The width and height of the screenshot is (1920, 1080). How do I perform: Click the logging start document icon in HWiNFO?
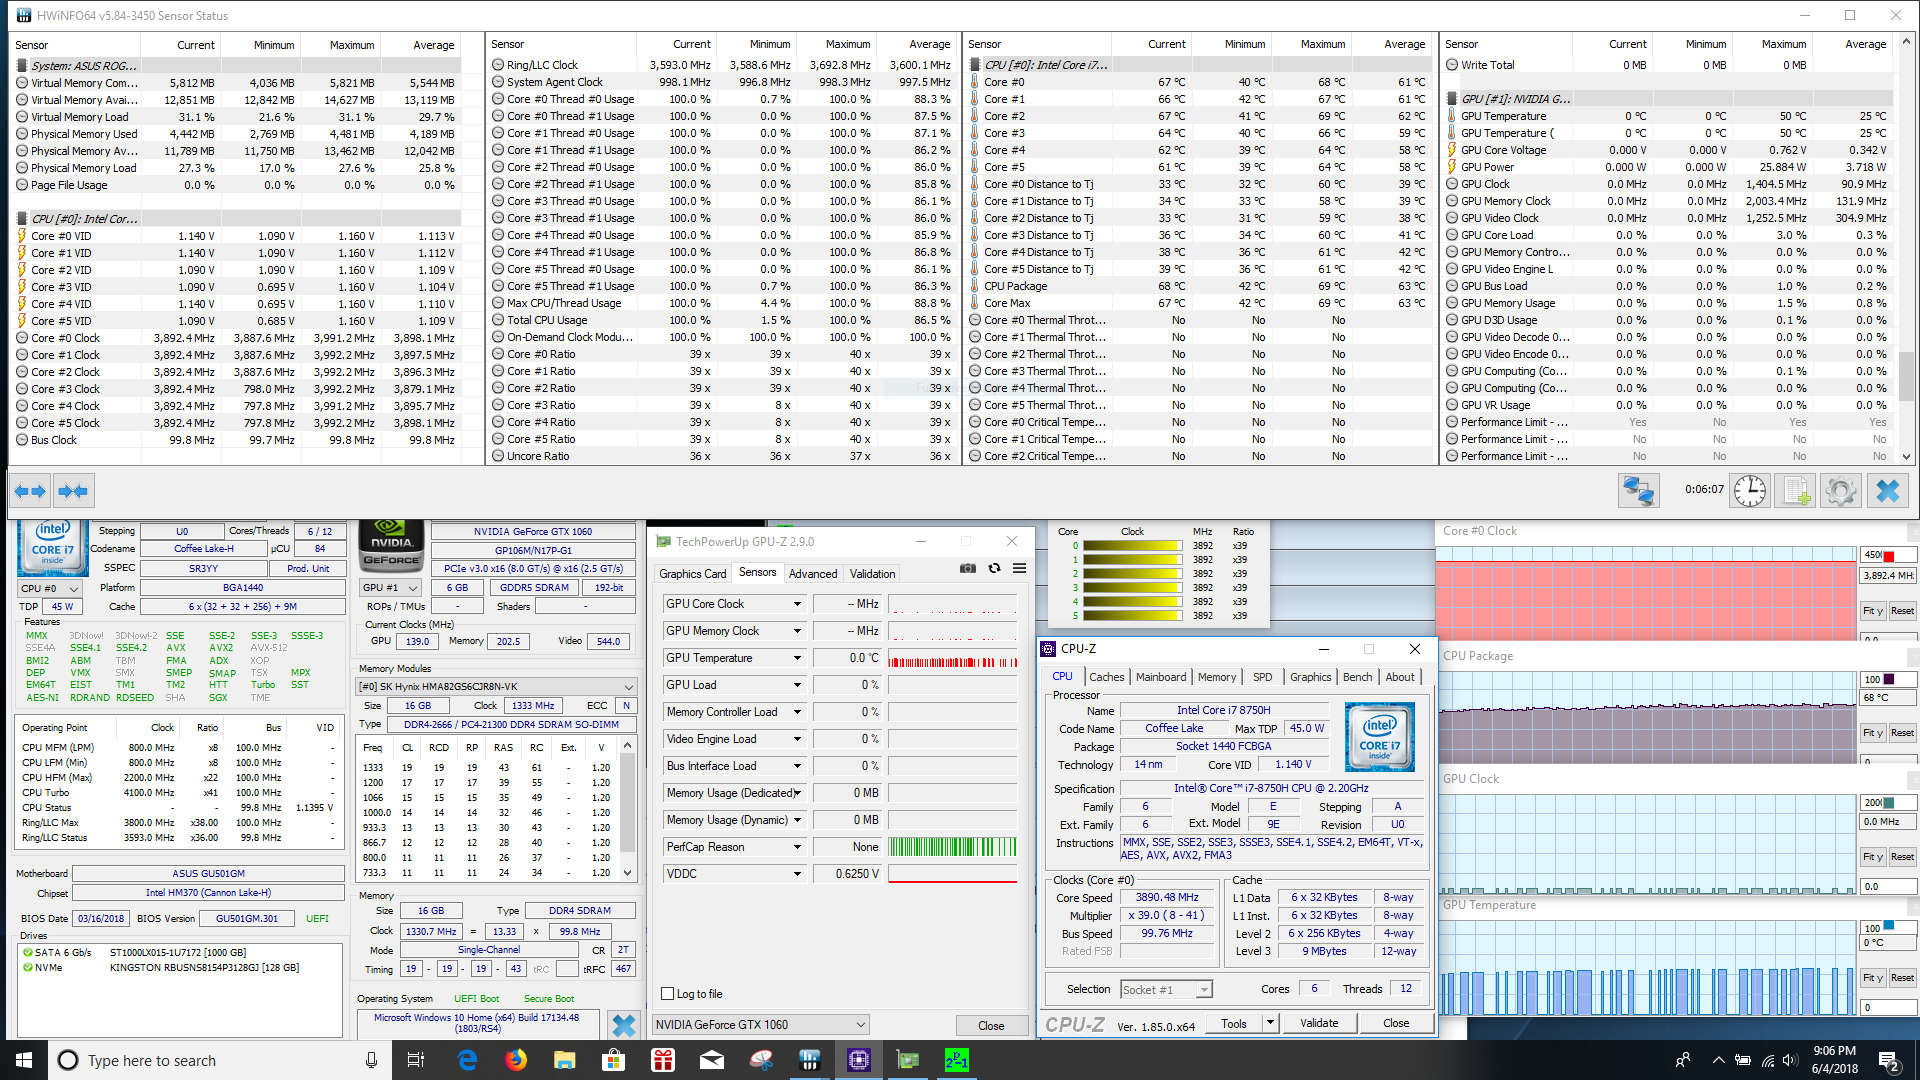click(x=1796, y=491)
